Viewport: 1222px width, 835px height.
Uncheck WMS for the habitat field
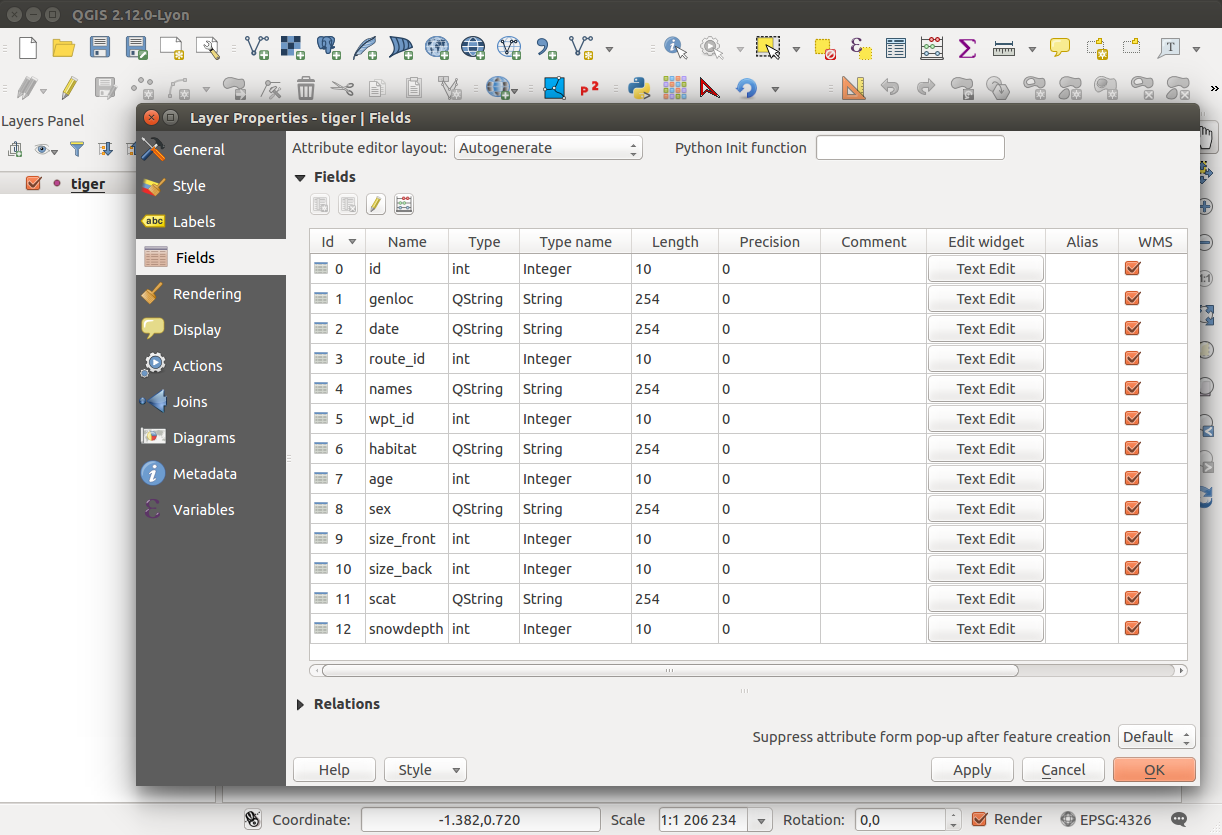tap(1132, 448)
